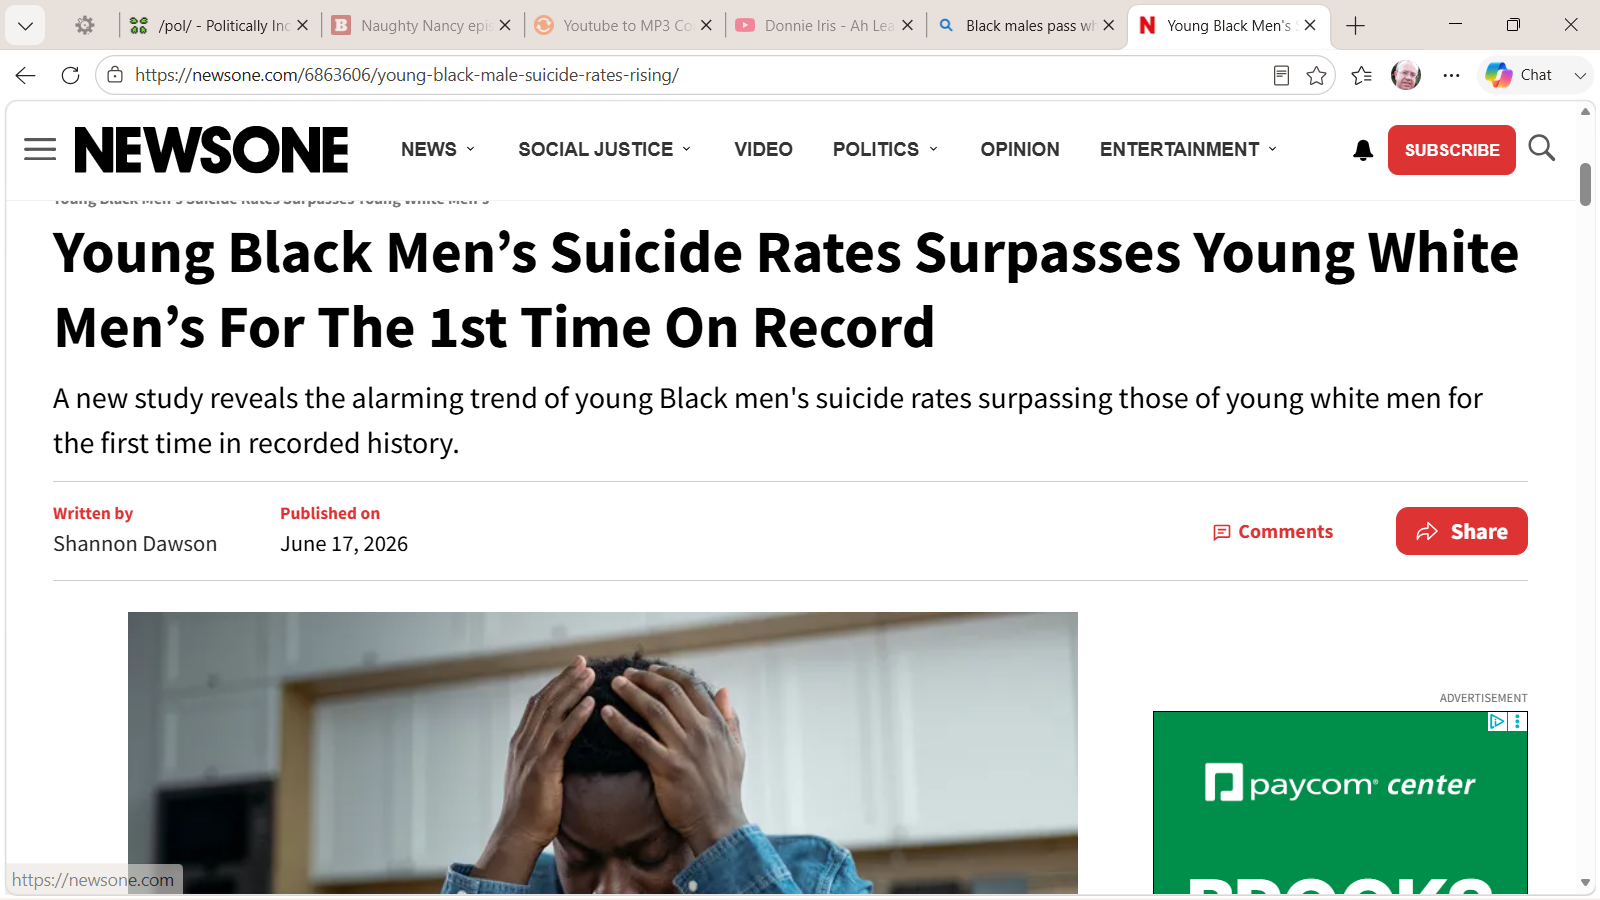1600x900 pixels.
Task: Switch to the Youtube to MP3 tab
Action: 623,26
